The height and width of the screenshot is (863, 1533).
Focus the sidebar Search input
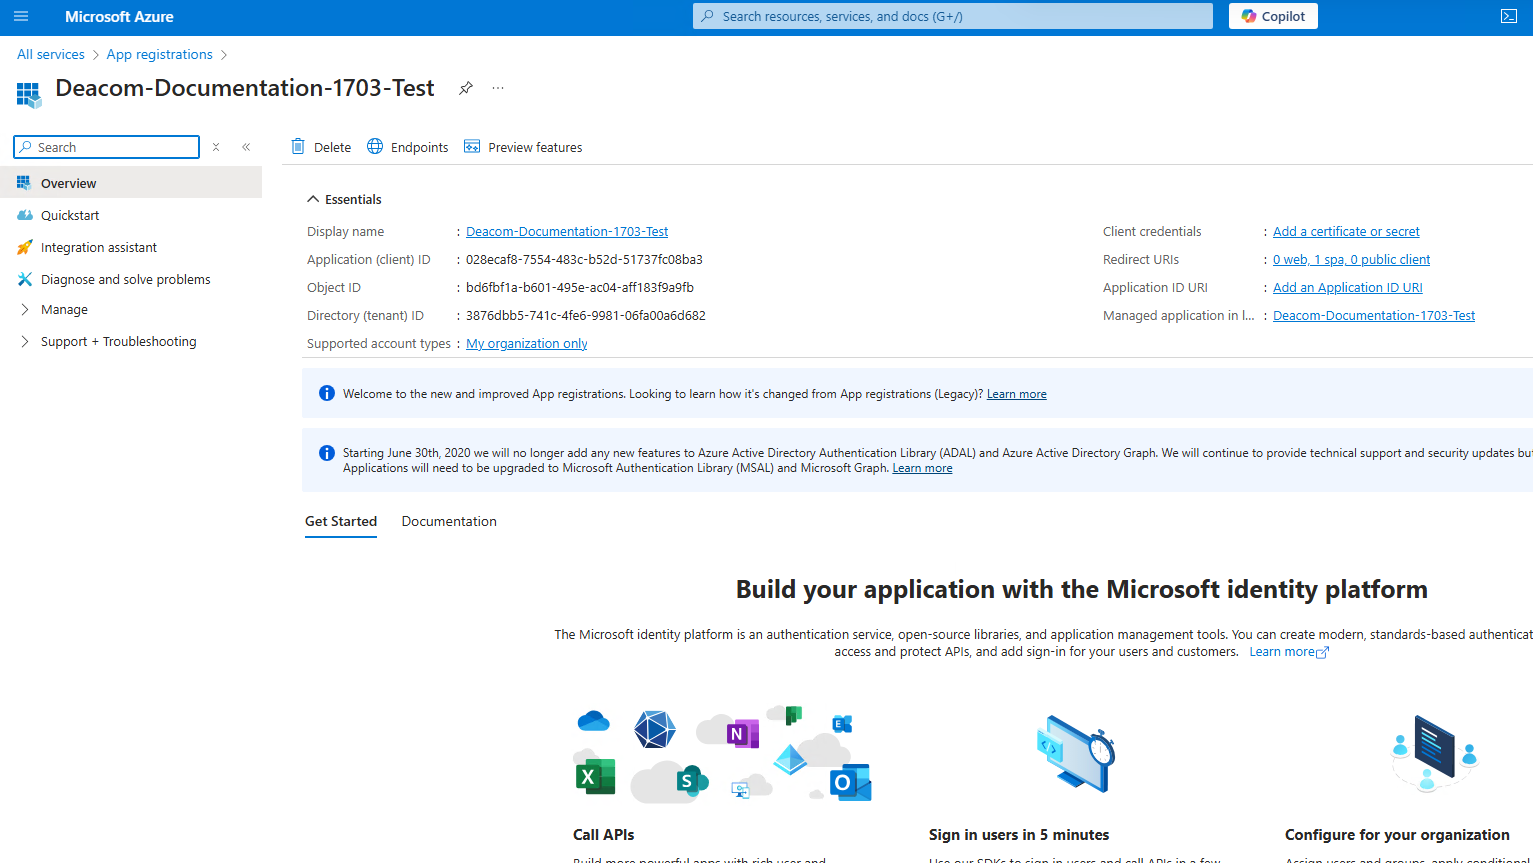pos(107,147)
